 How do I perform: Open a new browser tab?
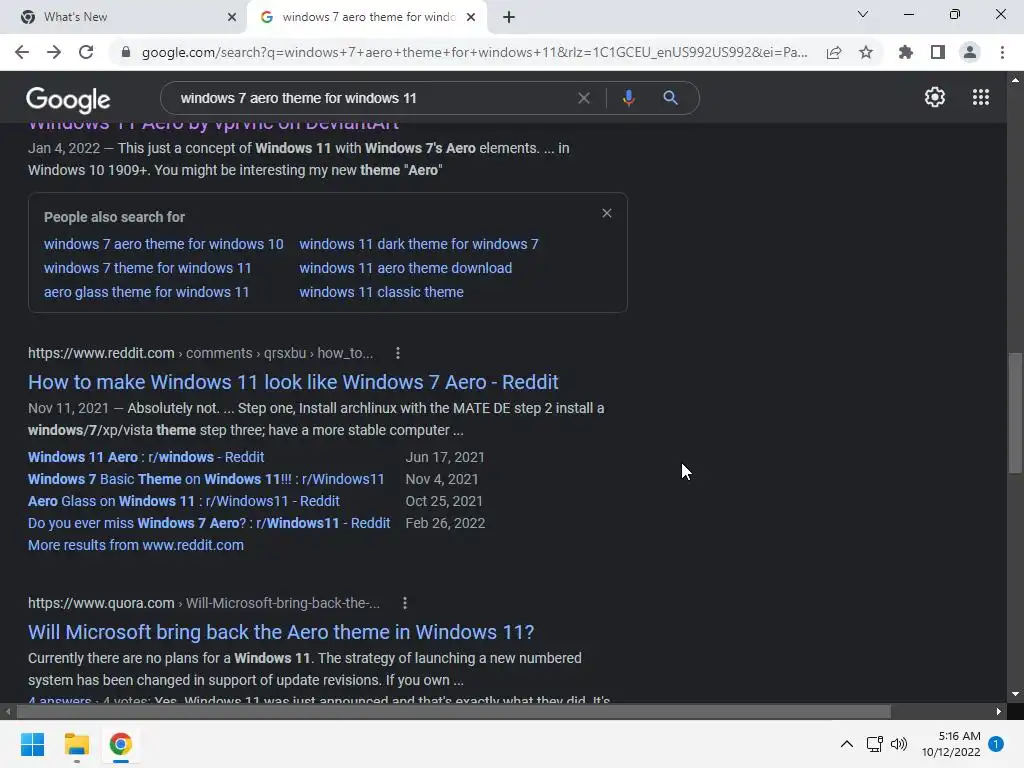tap(509, 17)
